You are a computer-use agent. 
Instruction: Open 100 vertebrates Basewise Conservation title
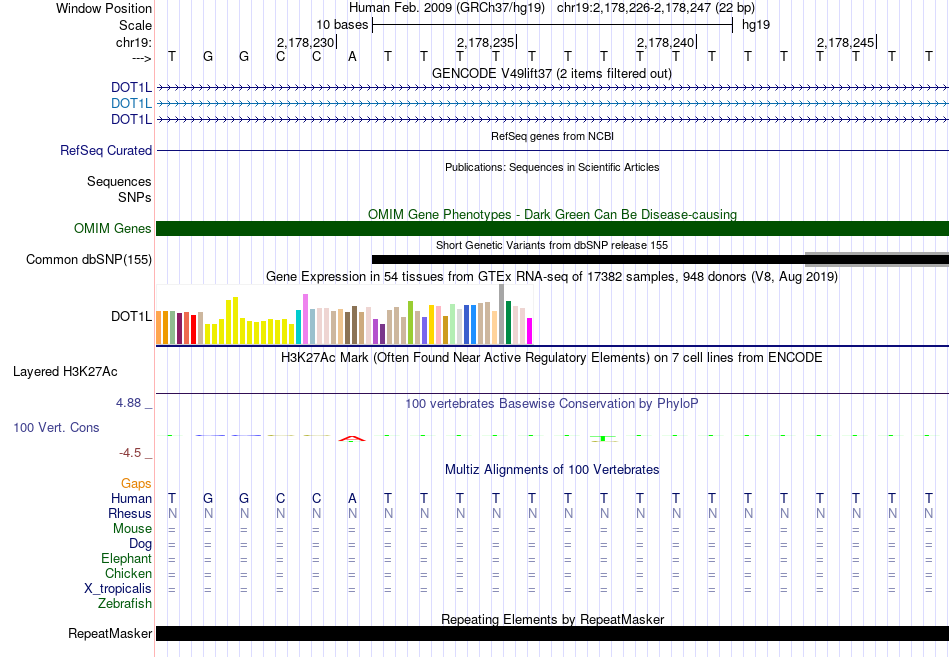pyautogui.click(x=552, y=404)
